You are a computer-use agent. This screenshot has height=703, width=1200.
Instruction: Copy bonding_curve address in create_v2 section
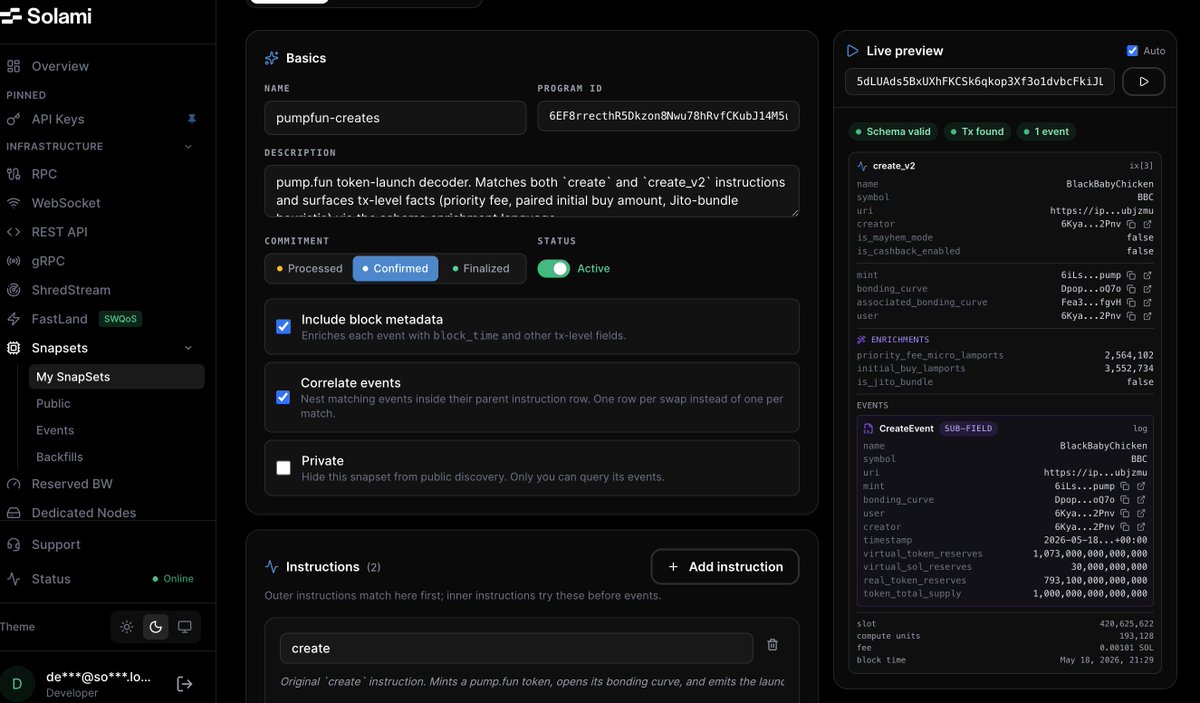tap(1131, 289)
